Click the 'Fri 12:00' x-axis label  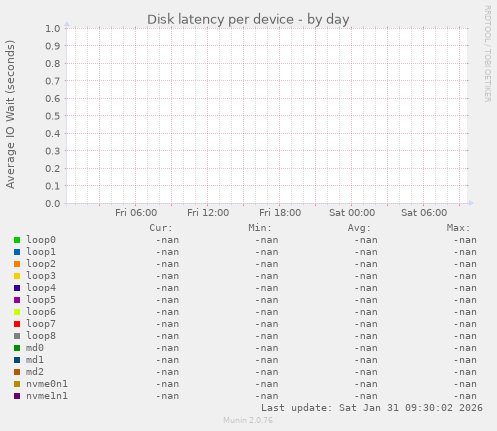pyautogui.click(x=208, y=213)
